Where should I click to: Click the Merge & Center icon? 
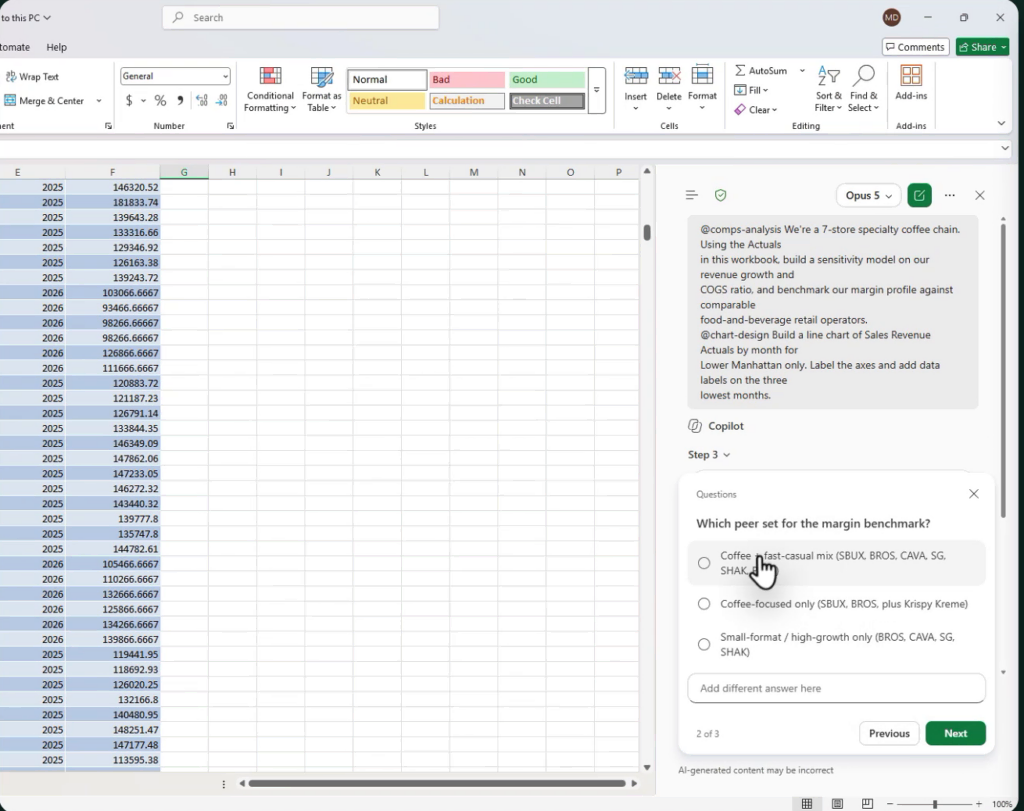pyautogui.click(x=10, y=101)
